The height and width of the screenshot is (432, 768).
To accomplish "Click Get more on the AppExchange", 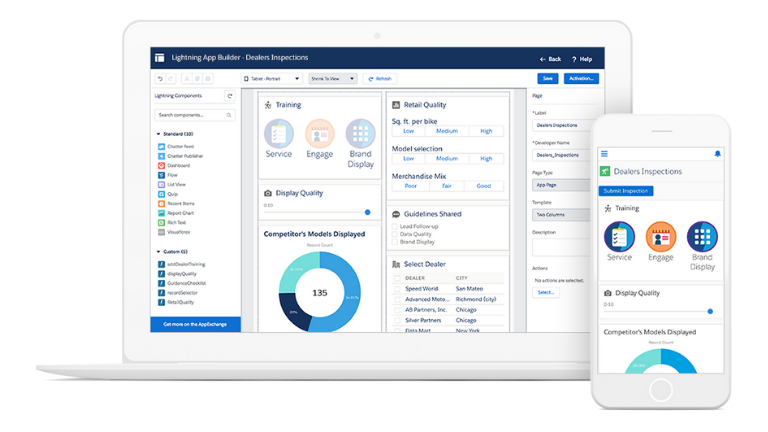I will pos(195,325).
